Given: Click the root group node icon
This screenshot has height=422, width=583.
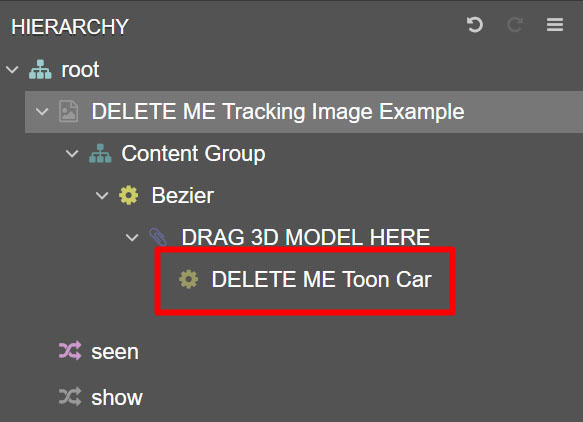Looking at the screenshot, I should tap(40, 70).
